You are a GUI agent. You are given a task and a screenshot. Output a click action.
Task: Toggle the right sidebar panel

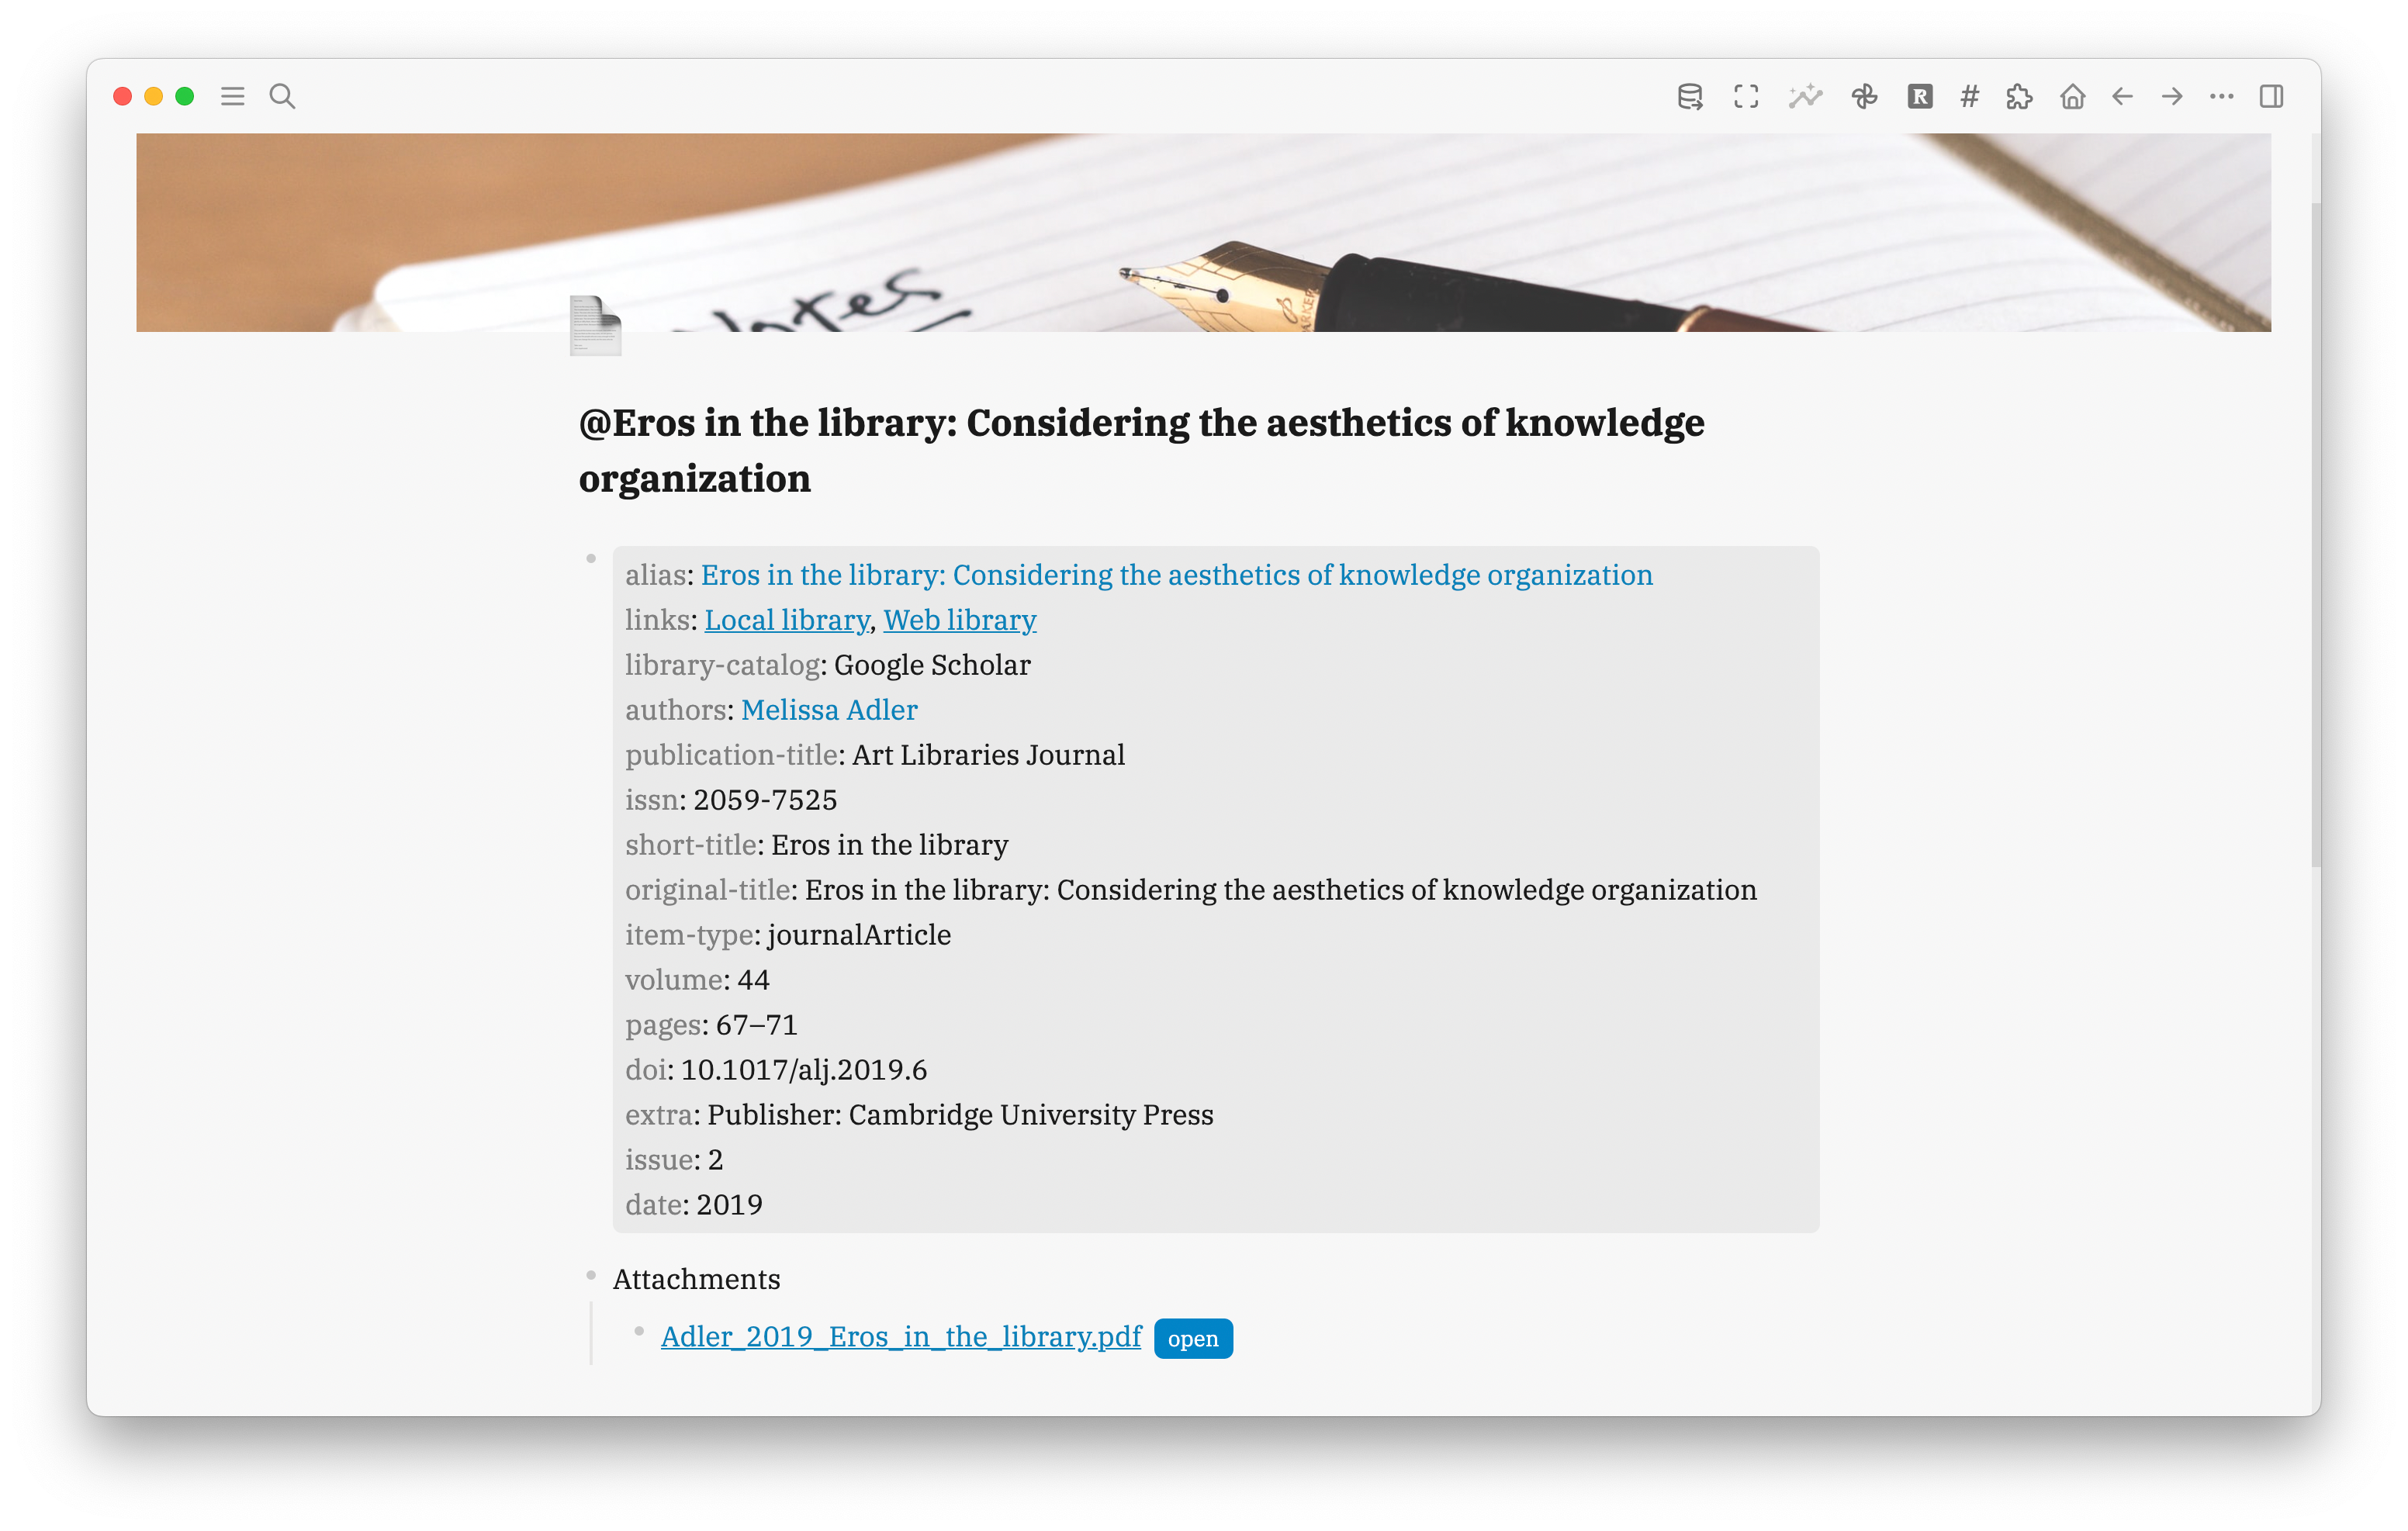(x=2271, y=97)
